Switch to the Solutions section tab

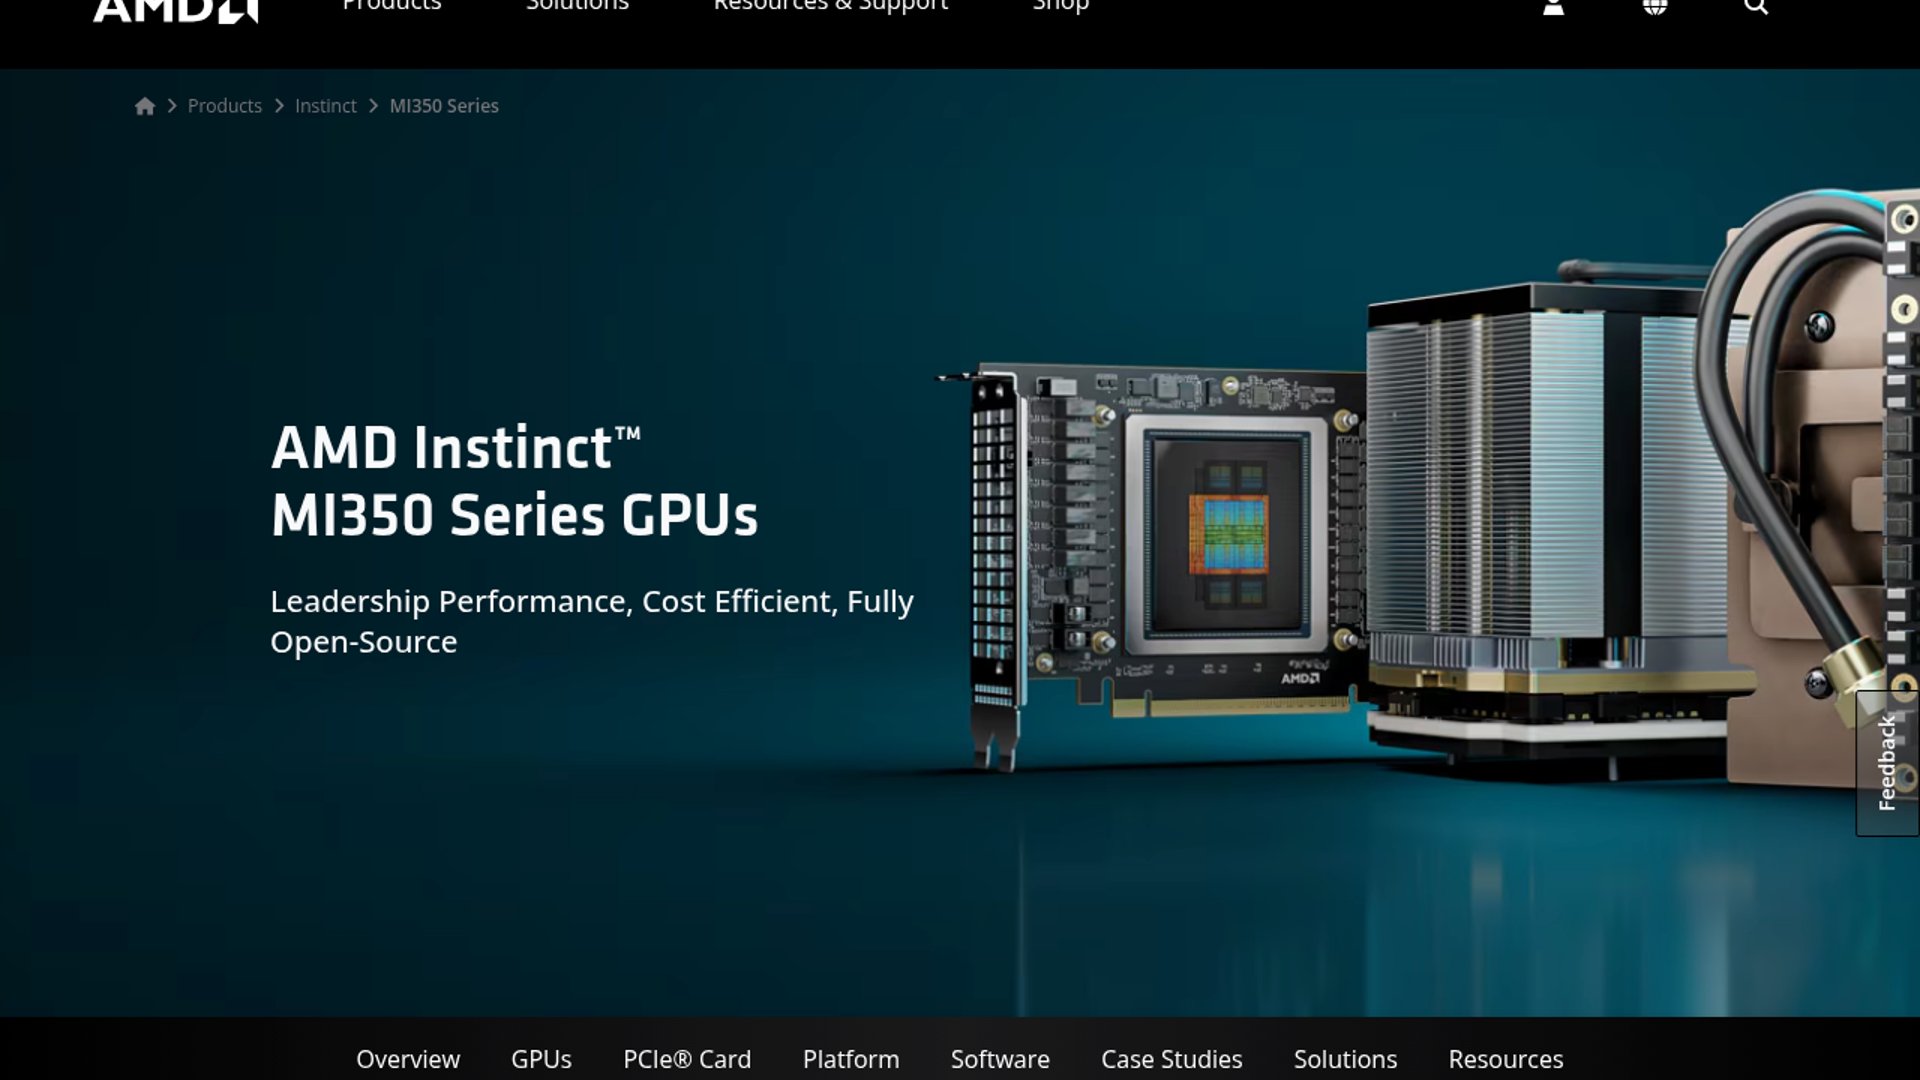click(1345, 1059)
